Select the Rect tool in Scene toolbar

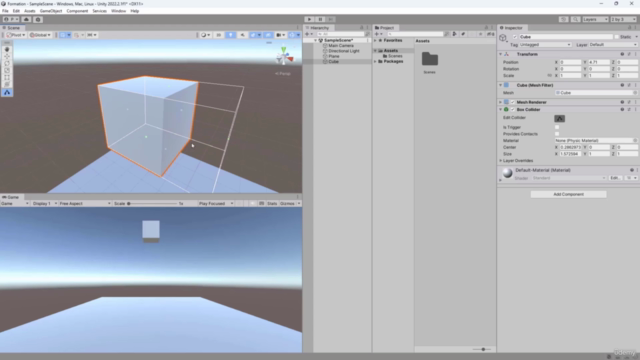coord(7,77)
